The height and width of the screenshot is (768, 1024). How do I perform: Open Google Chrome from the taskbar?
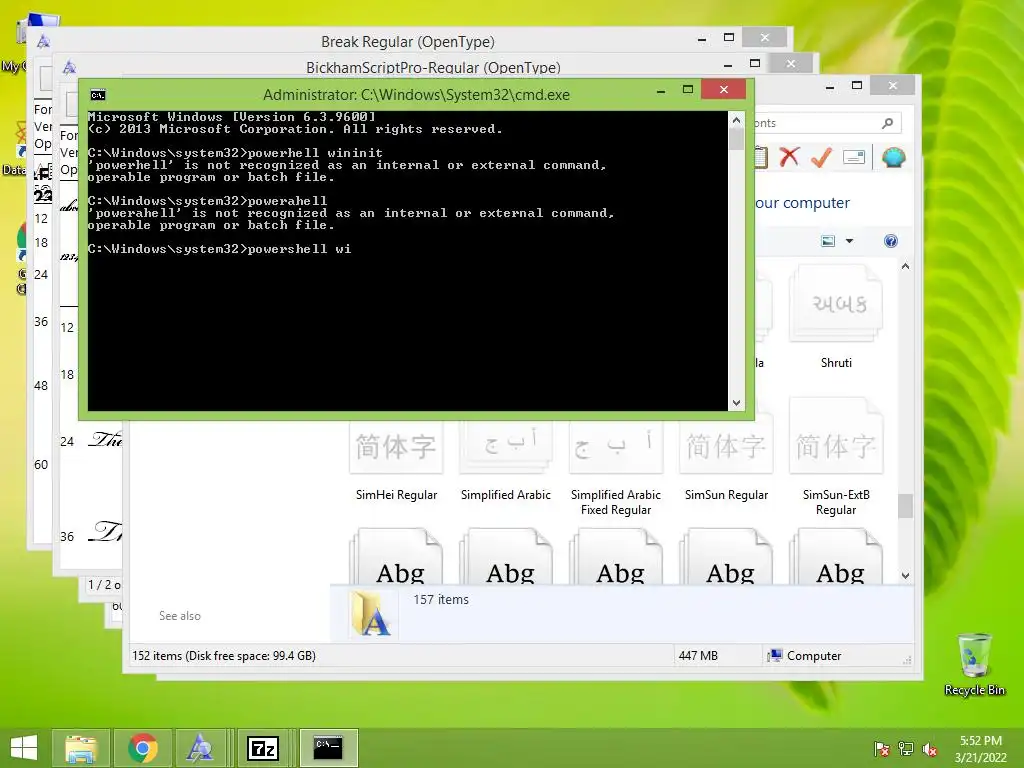[x=143, y=748]
